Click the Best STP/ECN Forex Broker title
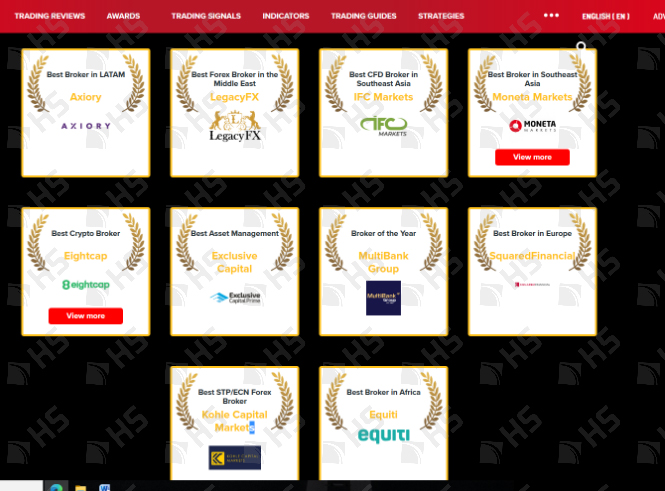Viewport: 665px width, 491px height. pos(235,396)
